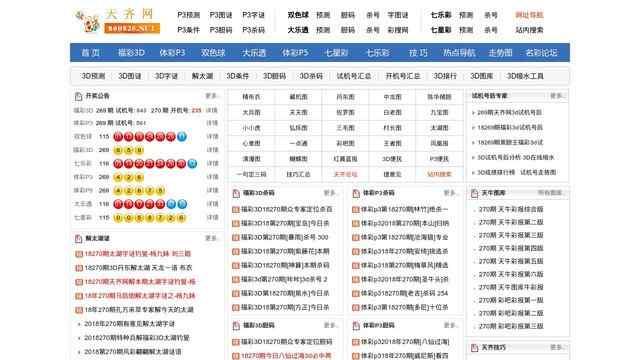Go to the 双色球 tab in blue navbar
The width and height of the screenshot is (640, 360).
(x=213, y=53)
